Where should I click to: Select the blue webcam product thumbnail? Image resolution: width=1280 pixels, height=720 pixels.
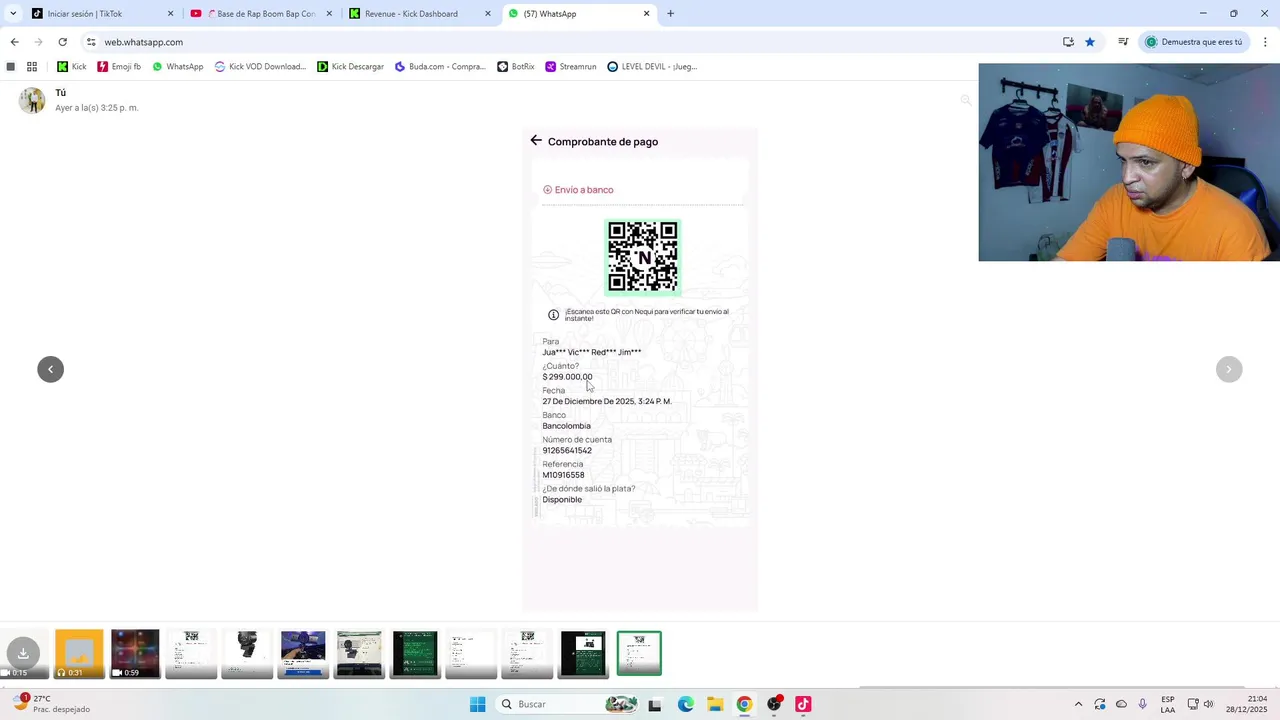(303, 654)
